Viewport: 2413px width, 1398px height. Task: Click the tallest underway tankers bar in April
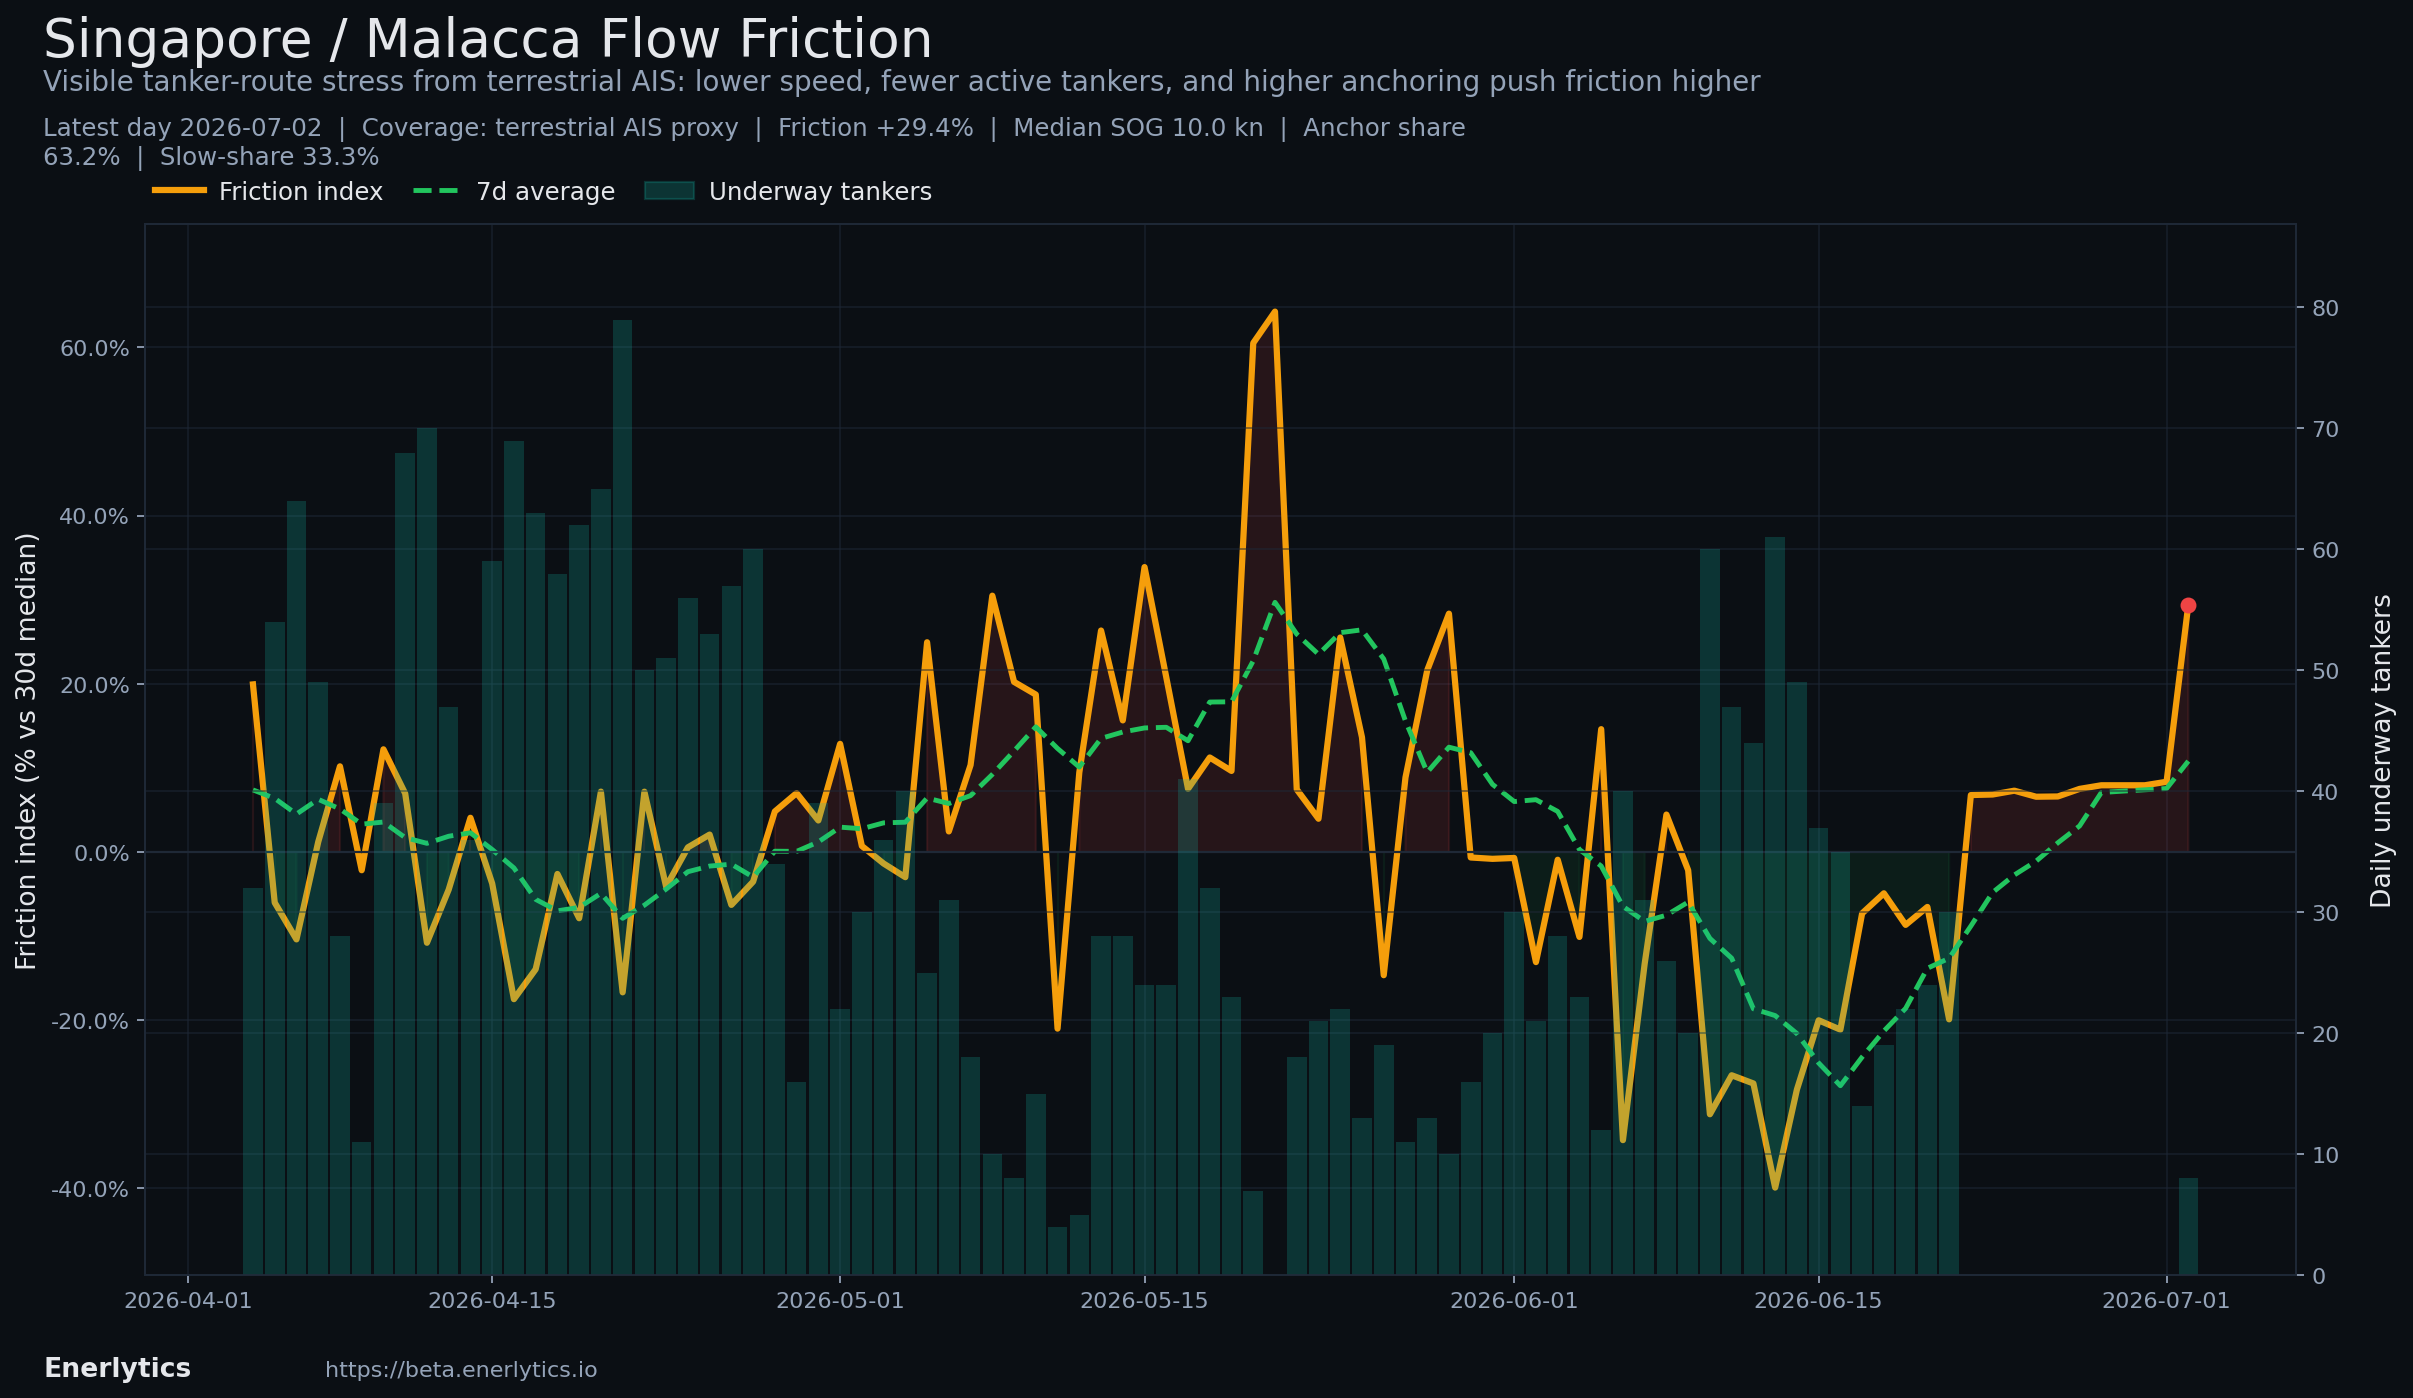click(622, 797)
